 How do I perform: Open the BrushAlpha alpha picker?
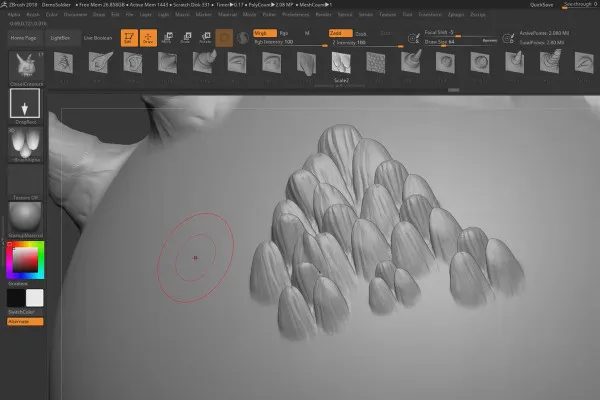(26, 145)
